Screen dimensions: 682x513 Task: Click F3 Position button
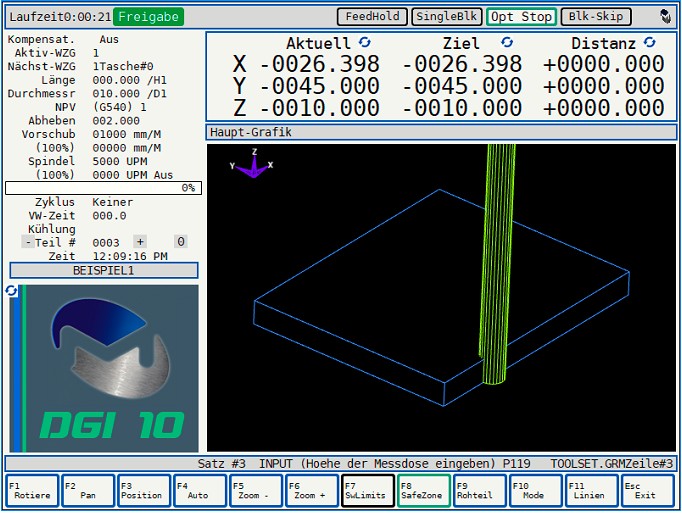click(x=144, y=491)
